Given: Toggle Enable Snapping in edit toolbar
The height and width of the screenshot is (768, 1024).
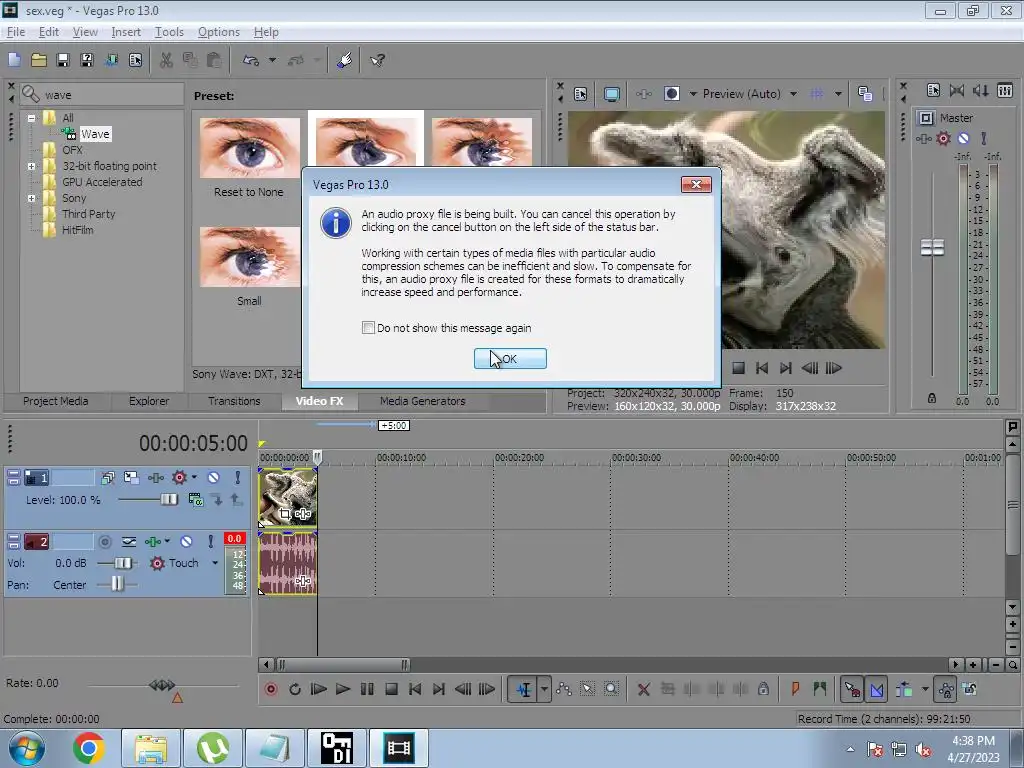Looking at the screenshot, I should (x=852, y=689).
